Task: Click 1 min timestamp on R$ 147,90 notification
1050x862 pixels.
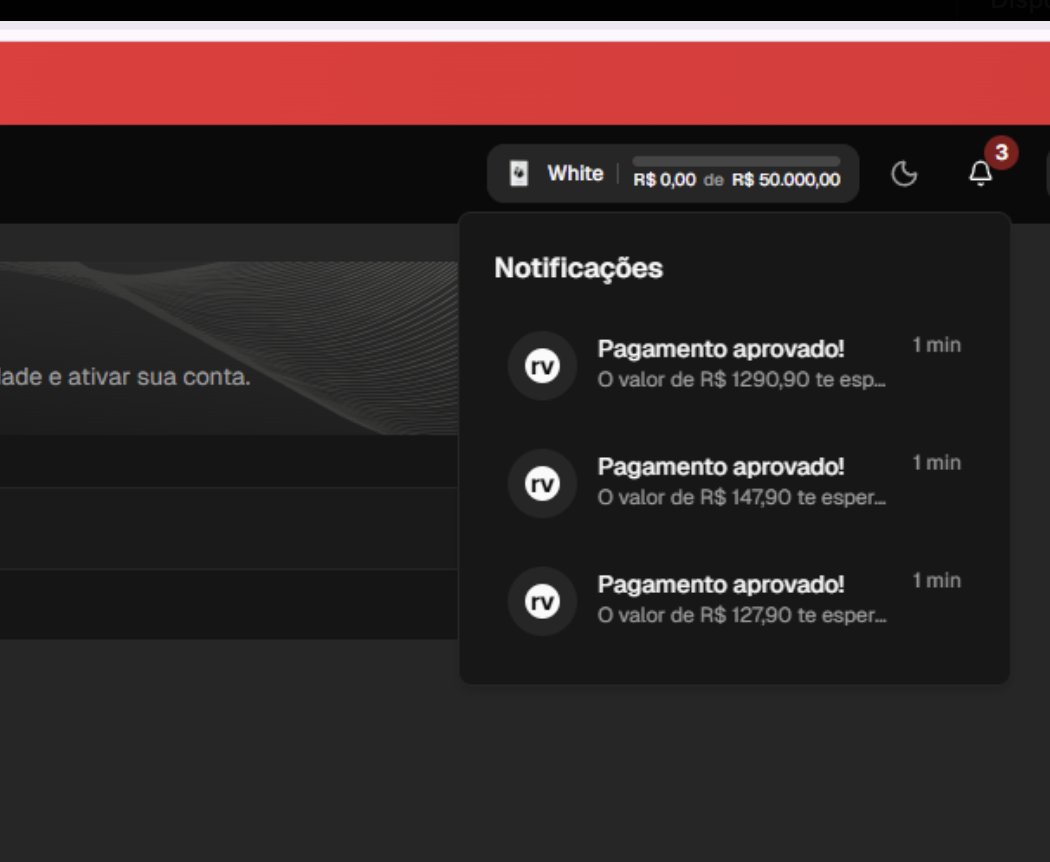Action: pos(937,463)
